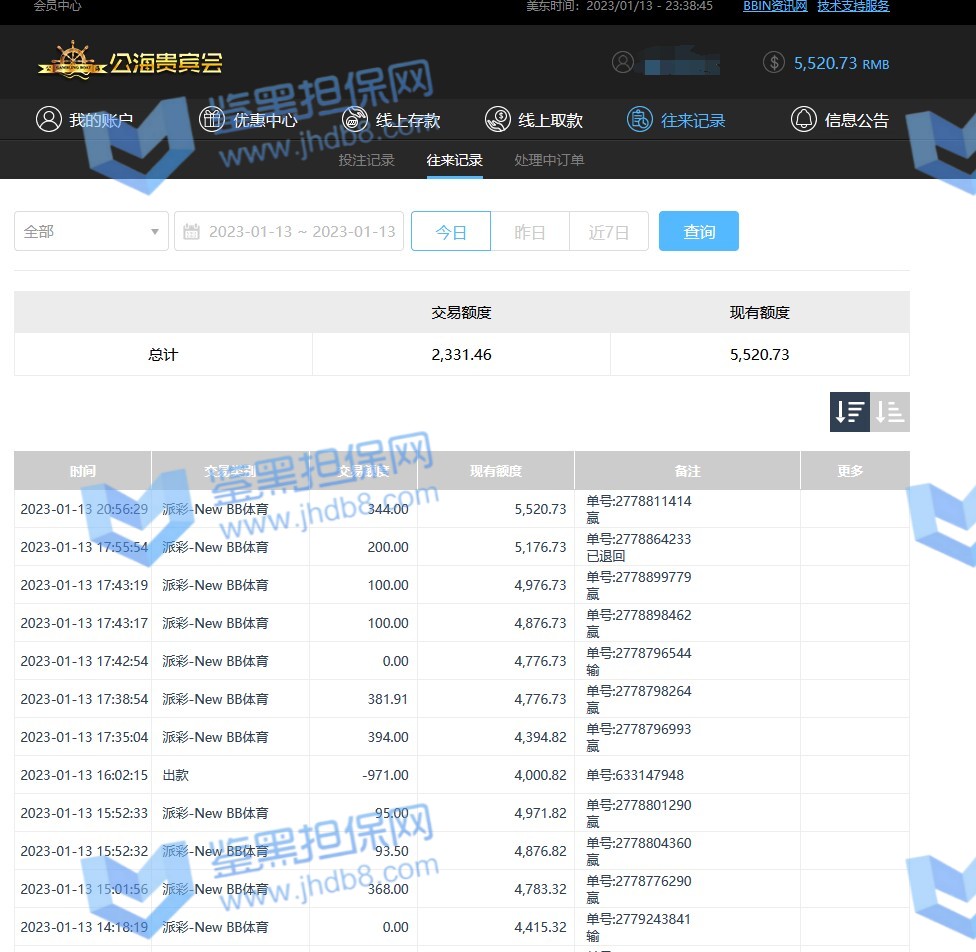Open 信息公告 bell icon
Viewport: 976px width, 952px height.
[803, 119]
